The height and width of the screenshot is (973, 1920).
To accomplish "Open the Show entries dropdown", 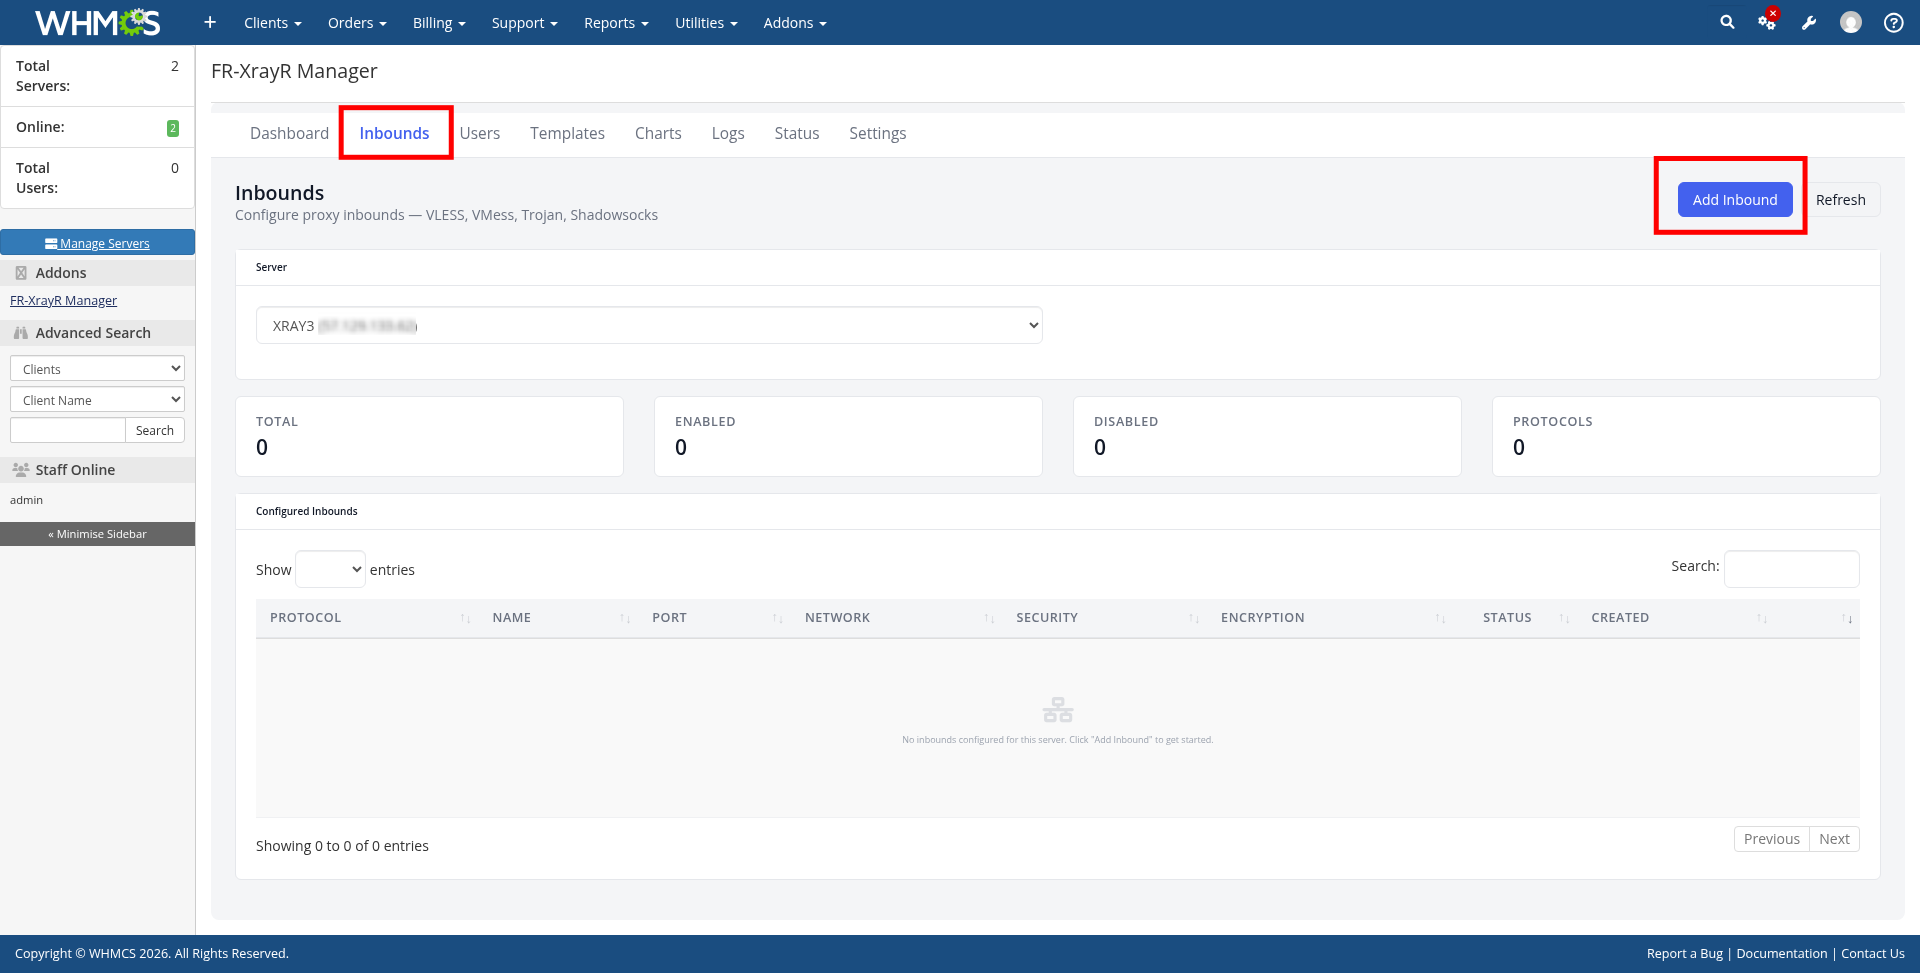I will [x=330, y=569].
